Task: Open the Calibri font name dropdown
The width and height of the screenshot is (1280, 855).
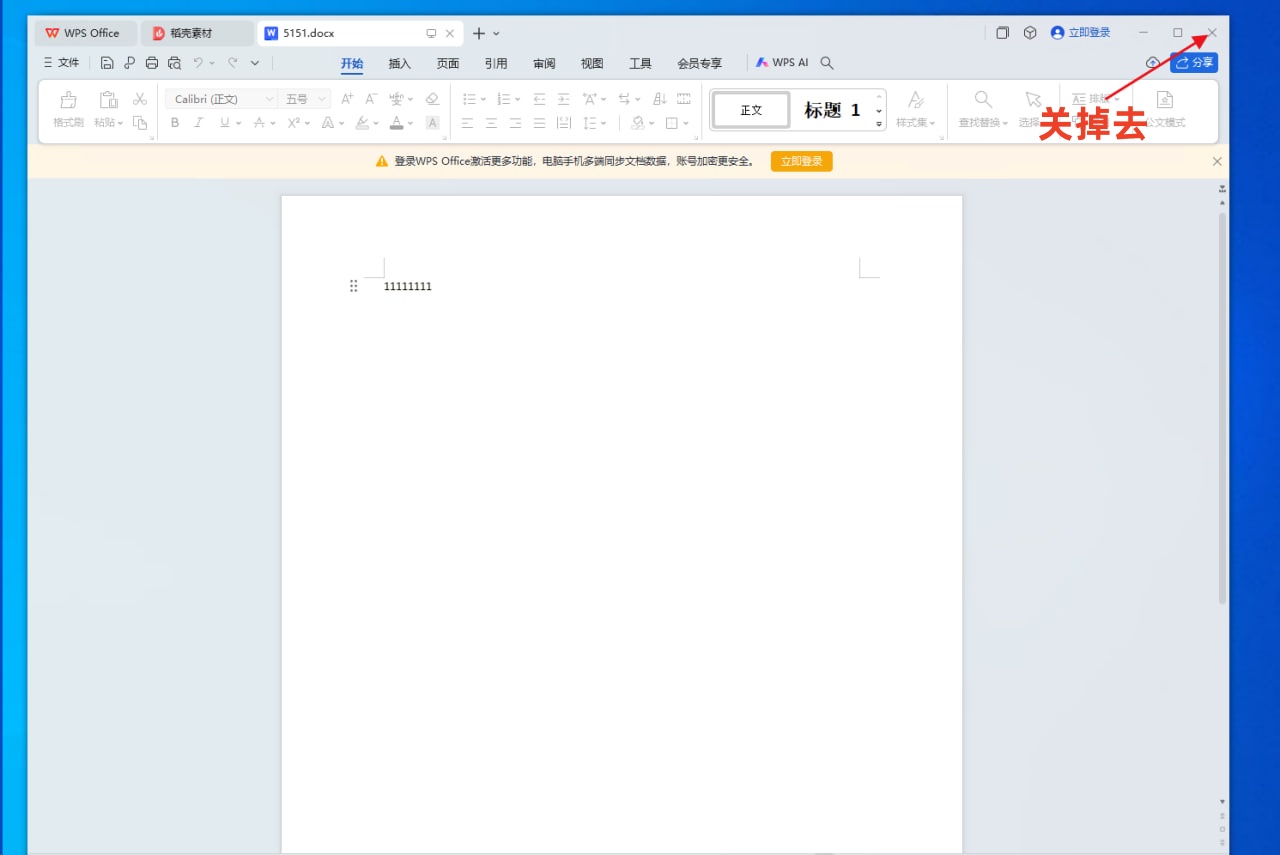Action: 221,99
